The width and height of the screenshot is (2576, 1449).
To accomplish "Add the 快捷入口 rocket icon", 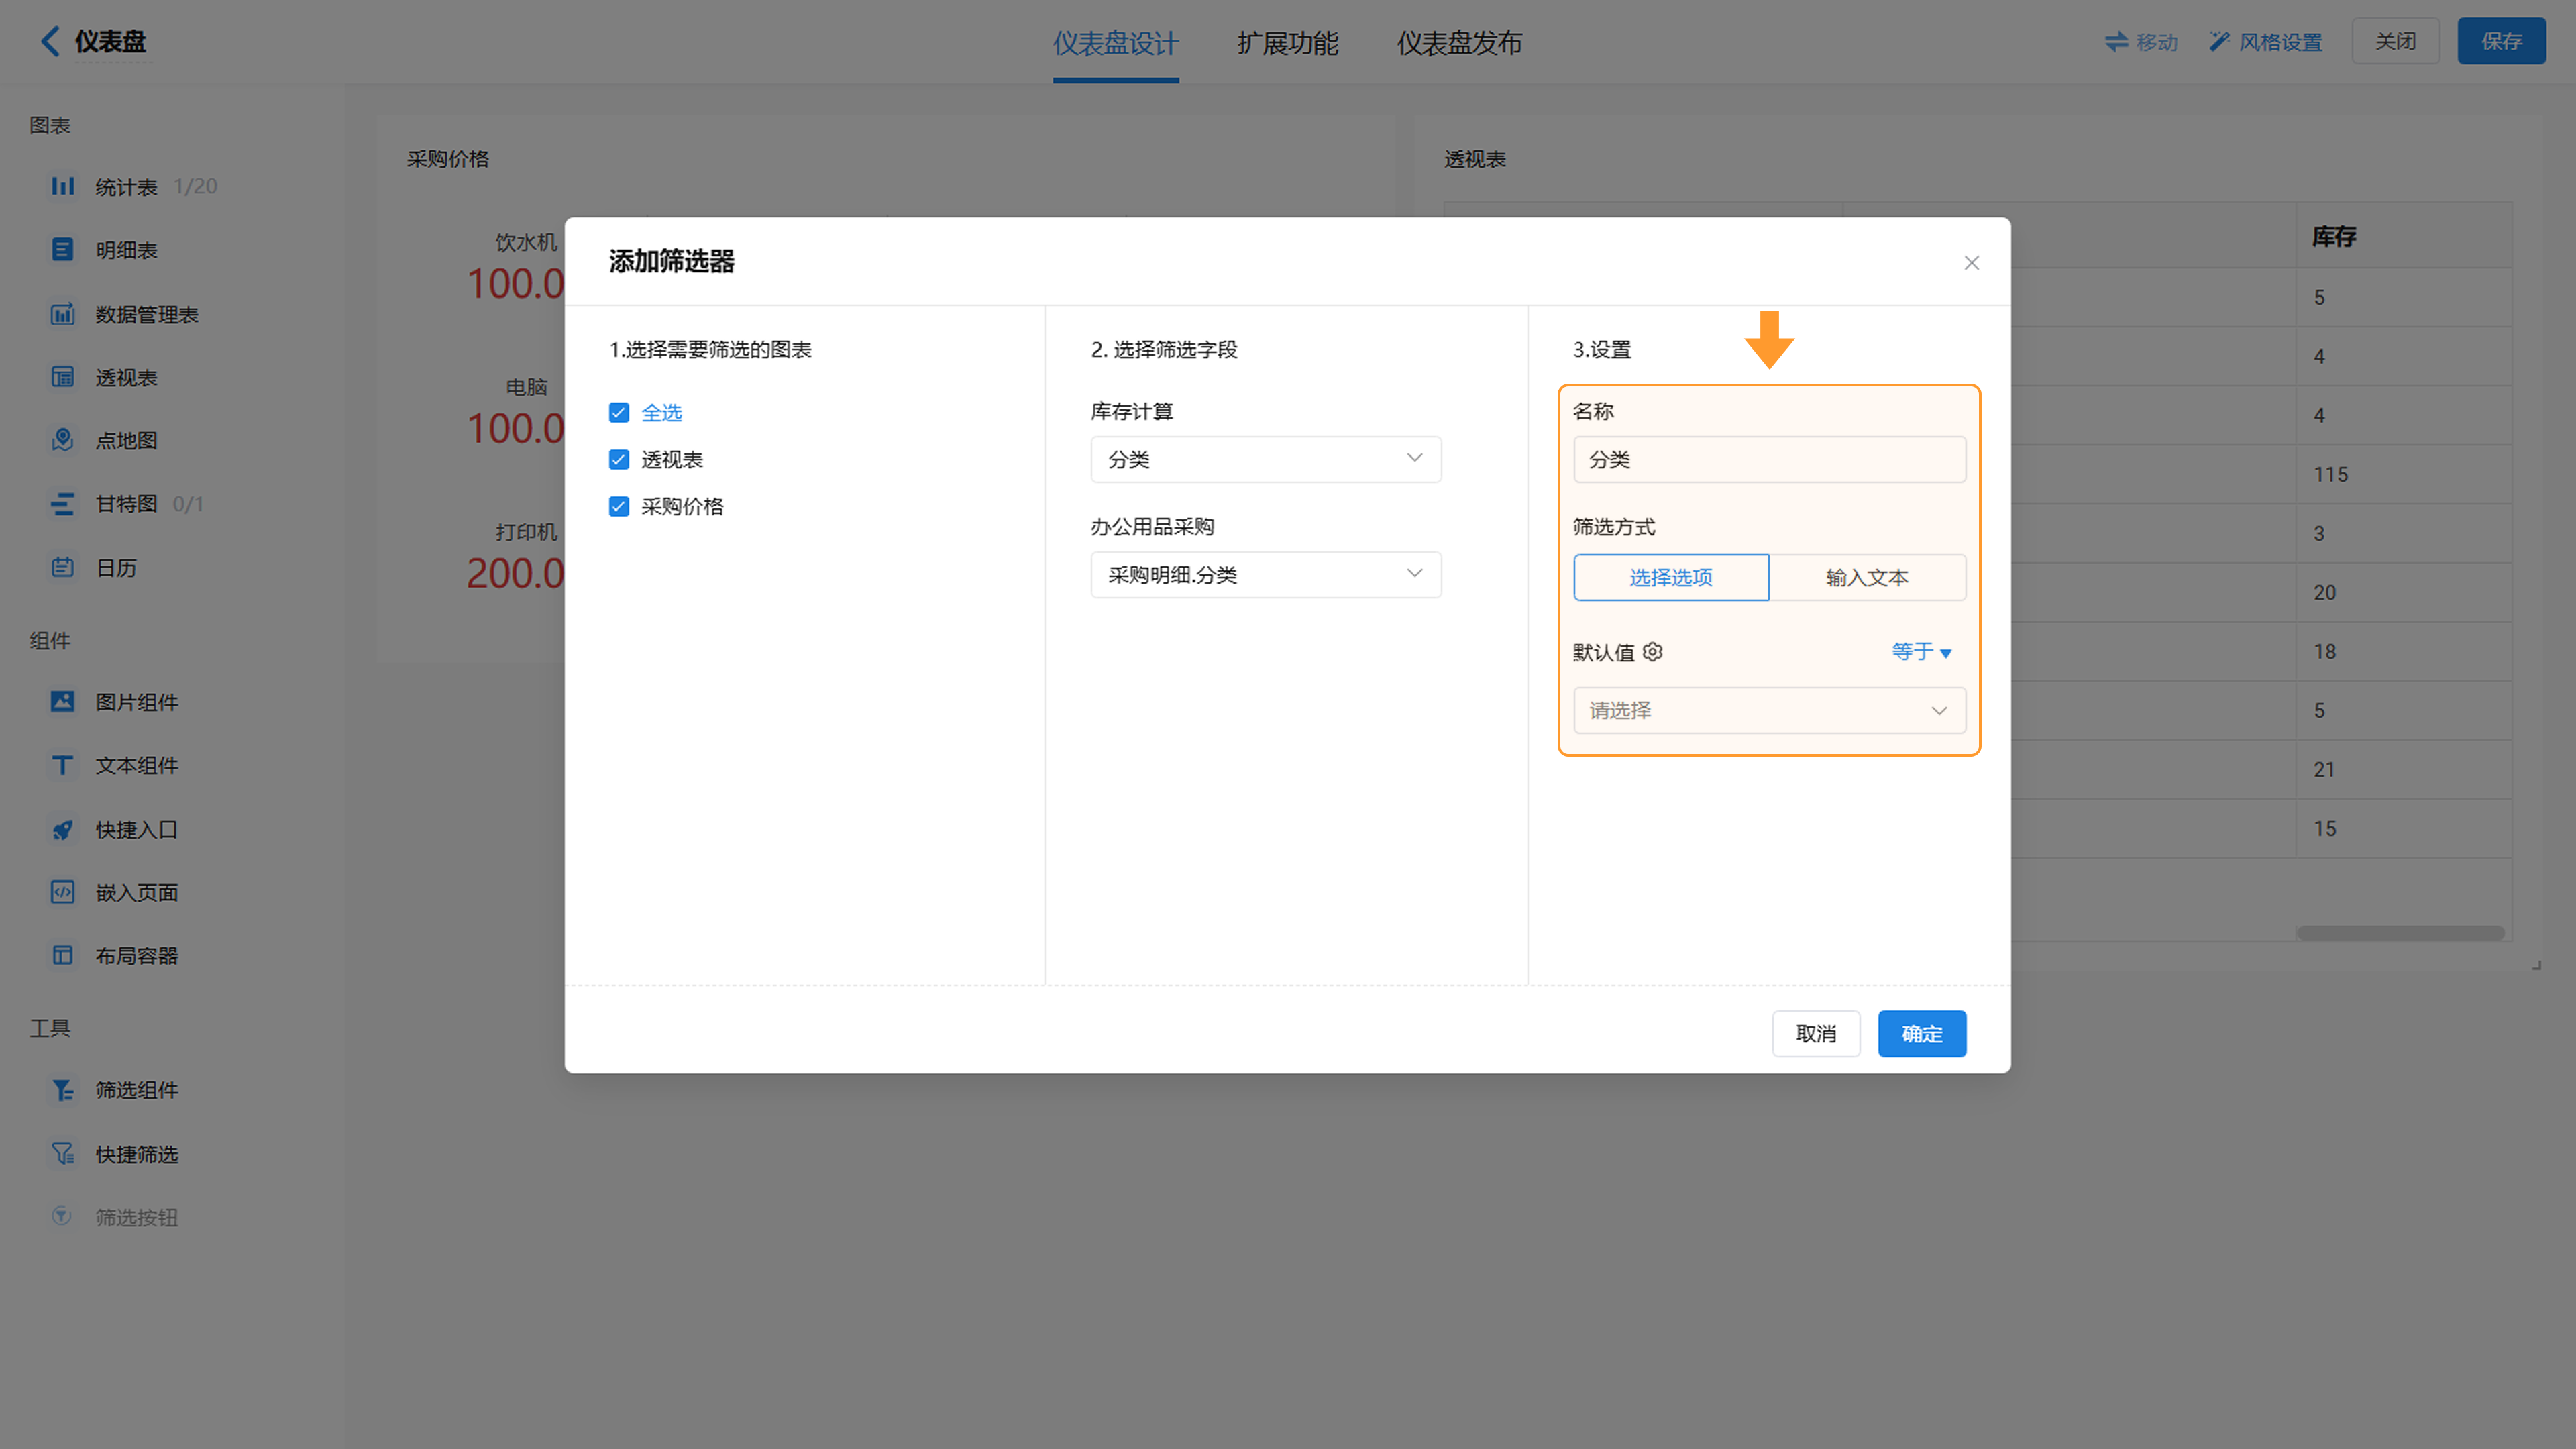I will click(63, 829).
